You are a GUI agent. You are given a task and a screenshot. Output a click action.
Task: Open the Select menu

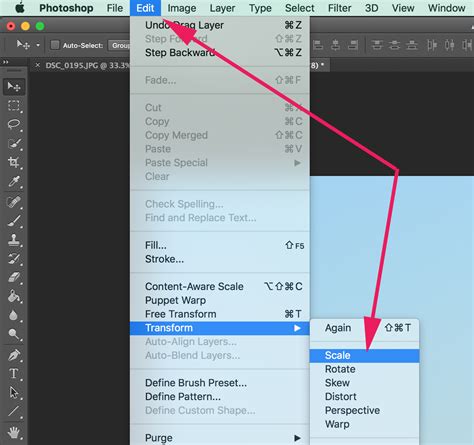[299, 8]
